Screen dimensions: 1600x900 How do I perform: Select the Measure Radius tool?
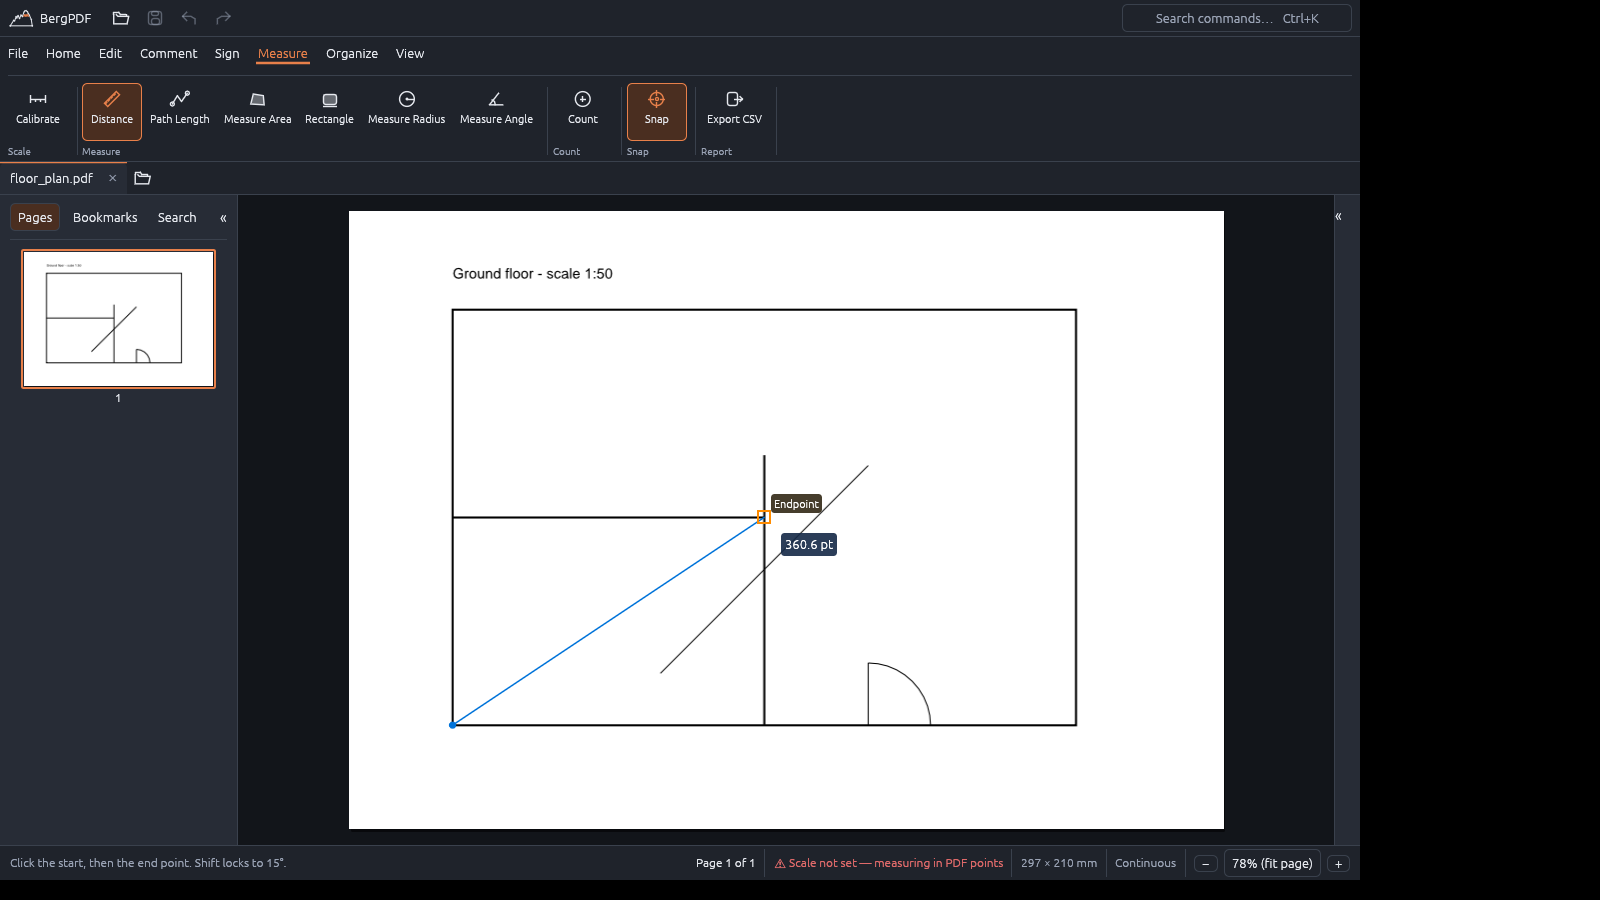tap(407, 111)
